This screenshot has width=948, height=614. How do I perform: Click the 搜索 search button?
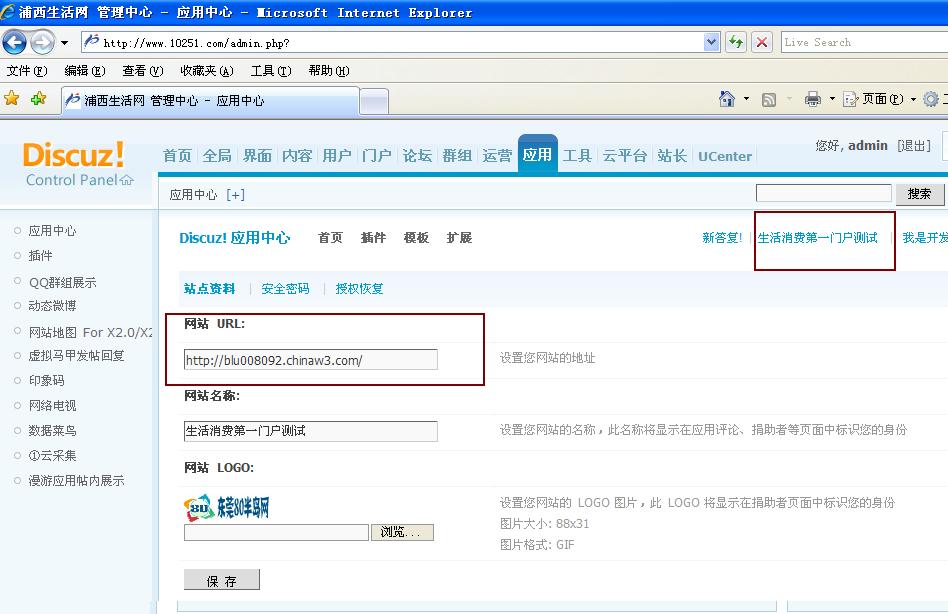920,194
